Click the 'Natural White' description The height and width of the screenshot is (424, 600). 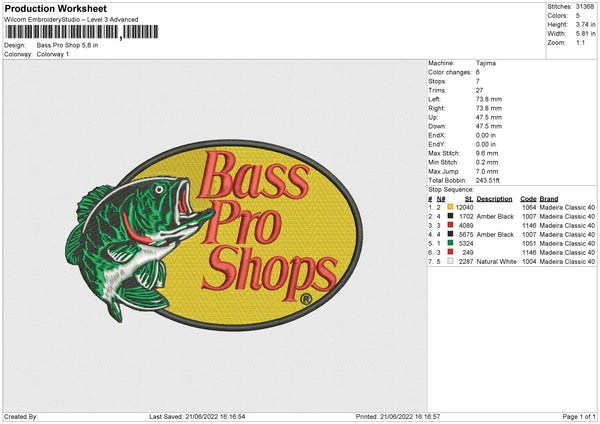point(497,261)
